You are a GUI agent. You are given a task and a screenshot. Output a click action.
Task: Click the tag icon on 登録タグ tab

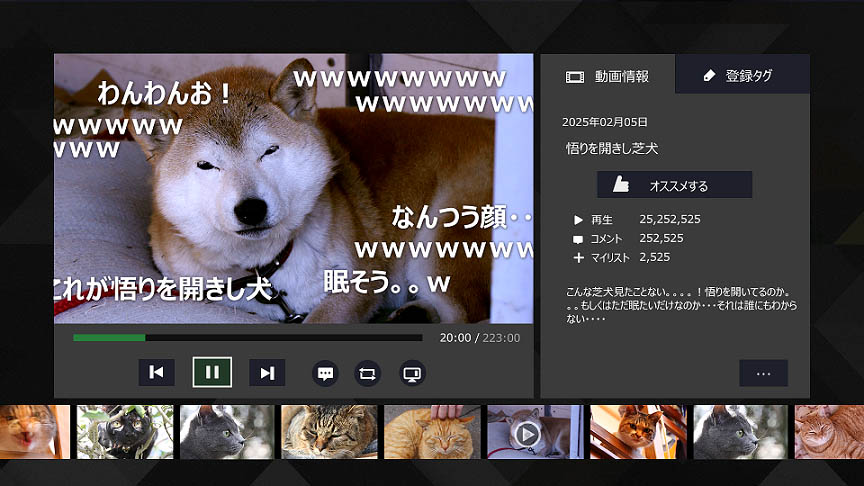710,75
